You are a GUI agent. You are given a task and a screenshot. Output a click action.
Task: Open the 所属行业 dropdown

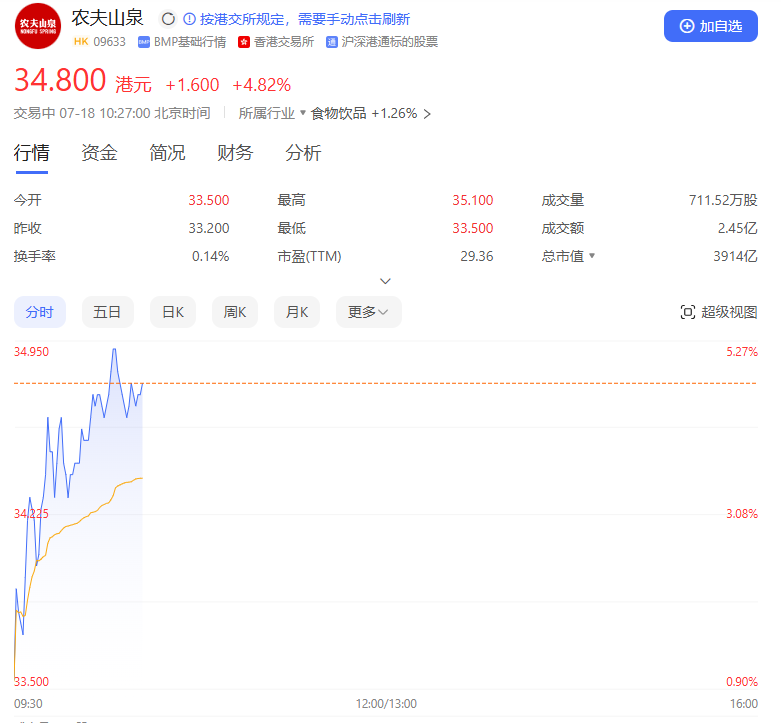pos(272,114)
